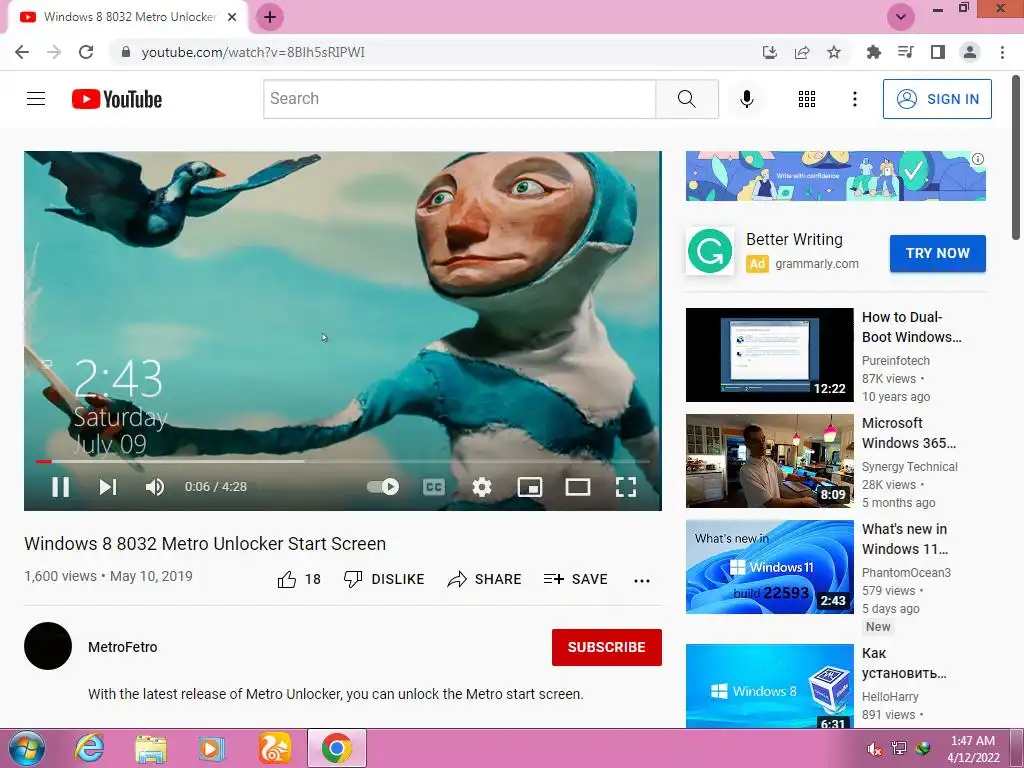Image resolution: width=1024 pixels, height=768 pixels.
Task: Open a new browser tab
Action: (x=270, y=17)
